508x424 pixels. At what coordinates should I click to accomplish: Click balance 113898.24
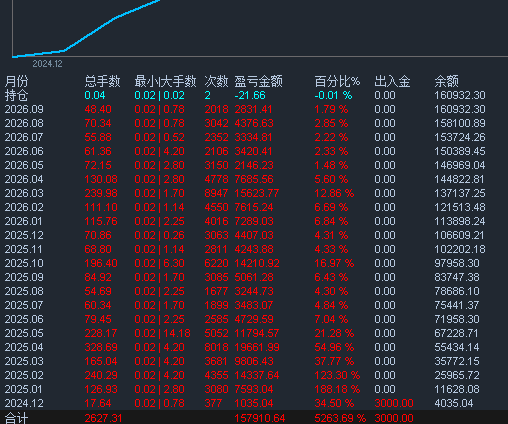coord(460,222)
